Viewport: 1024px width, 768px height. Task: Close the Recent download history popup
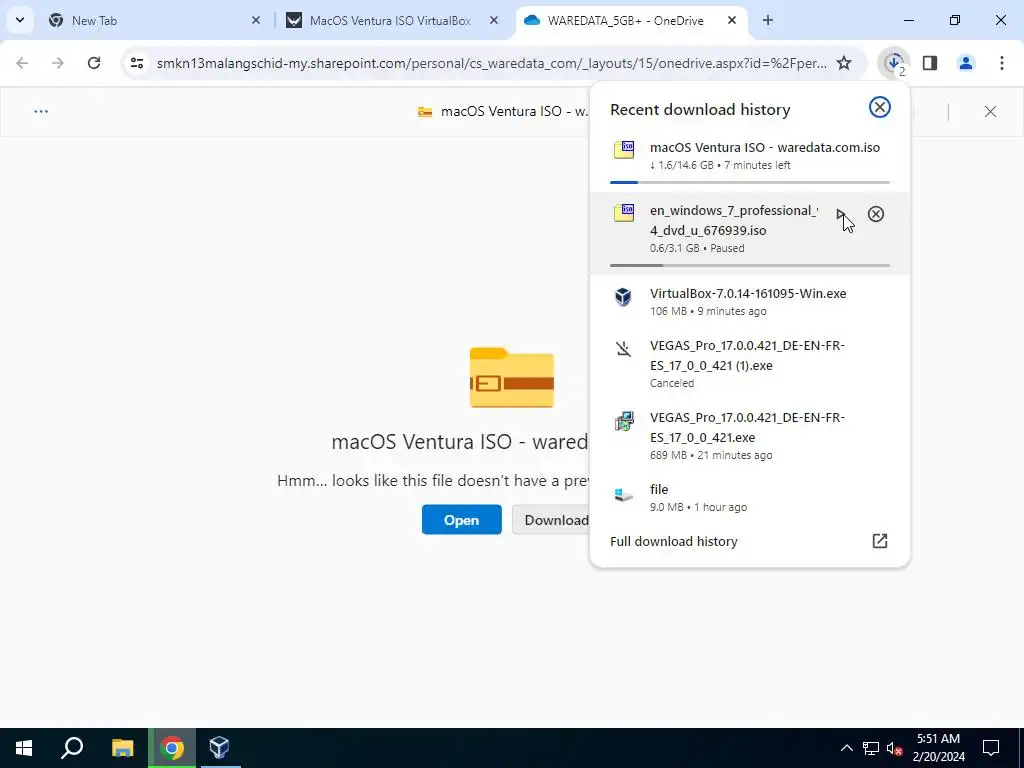click(x=880, y=107)
